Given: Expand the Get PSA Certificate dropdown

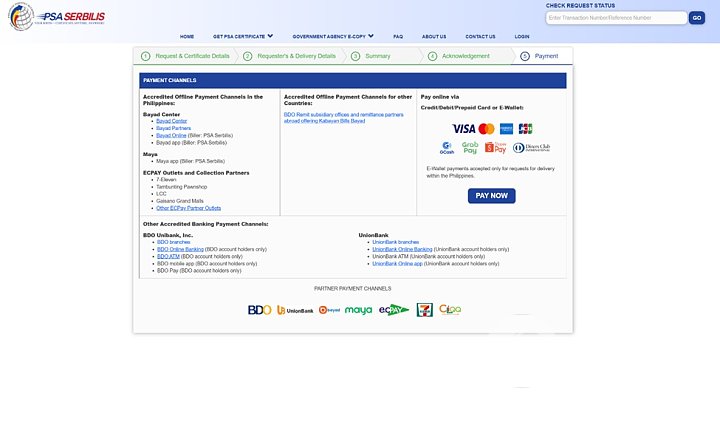Looking at the screenshot, I should [x=243, y=36].
